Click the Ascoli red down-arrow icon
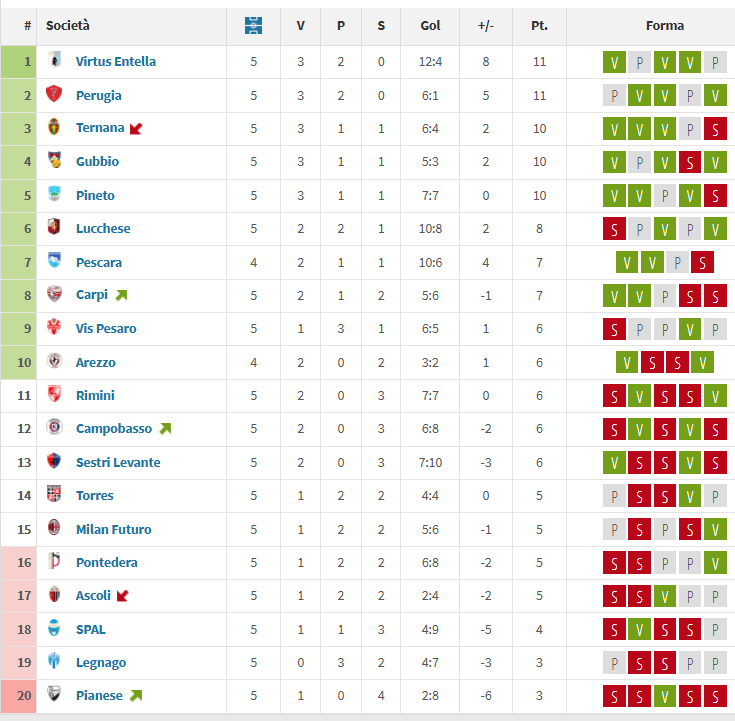 pos(122,596)
